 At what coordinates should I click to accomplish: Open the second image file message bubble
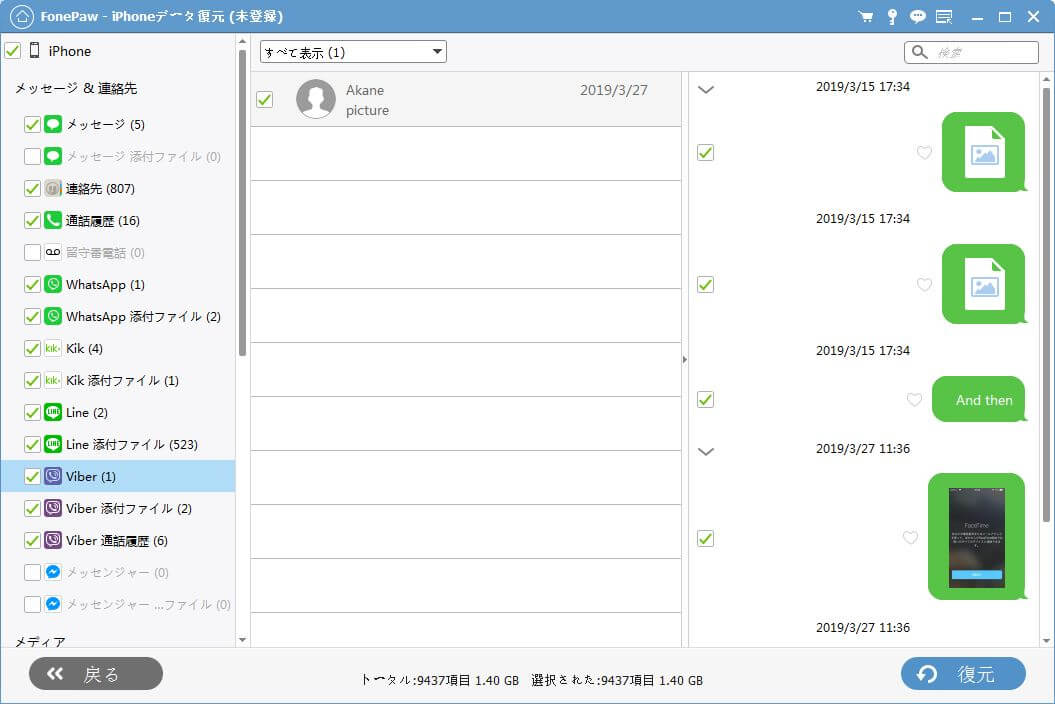(984, 284)
